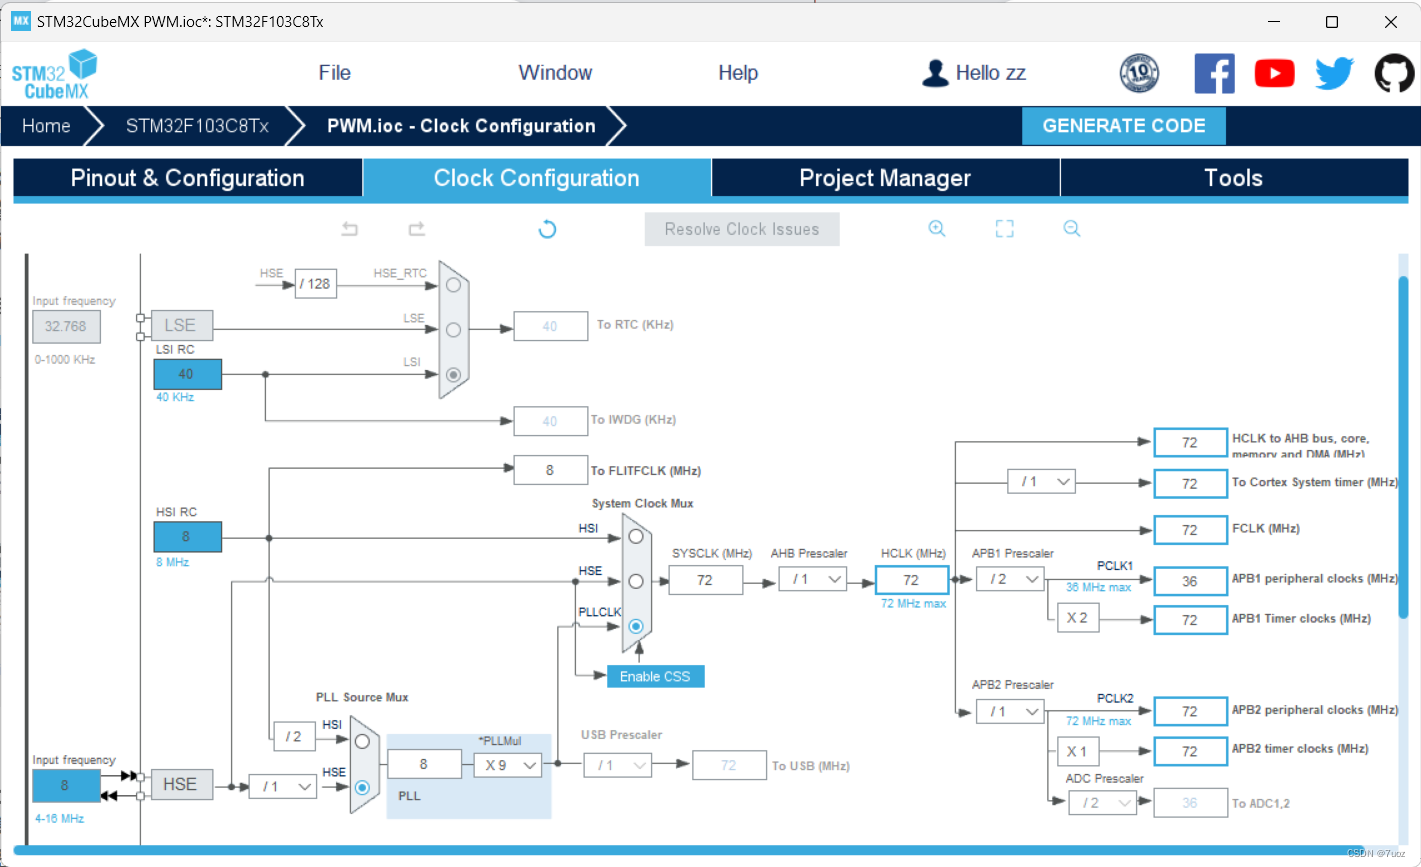Screen dimensions: 1421x867
Task: Open the File menu
Action: pos(335,73)
